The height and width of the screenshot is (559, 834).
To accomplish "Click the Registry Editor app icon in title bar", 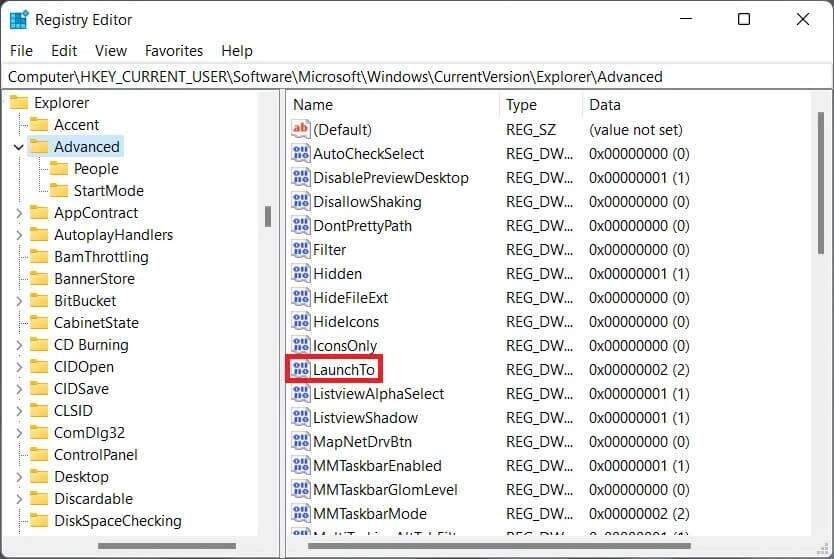I will pyautogui.click(x=19, y=20).
